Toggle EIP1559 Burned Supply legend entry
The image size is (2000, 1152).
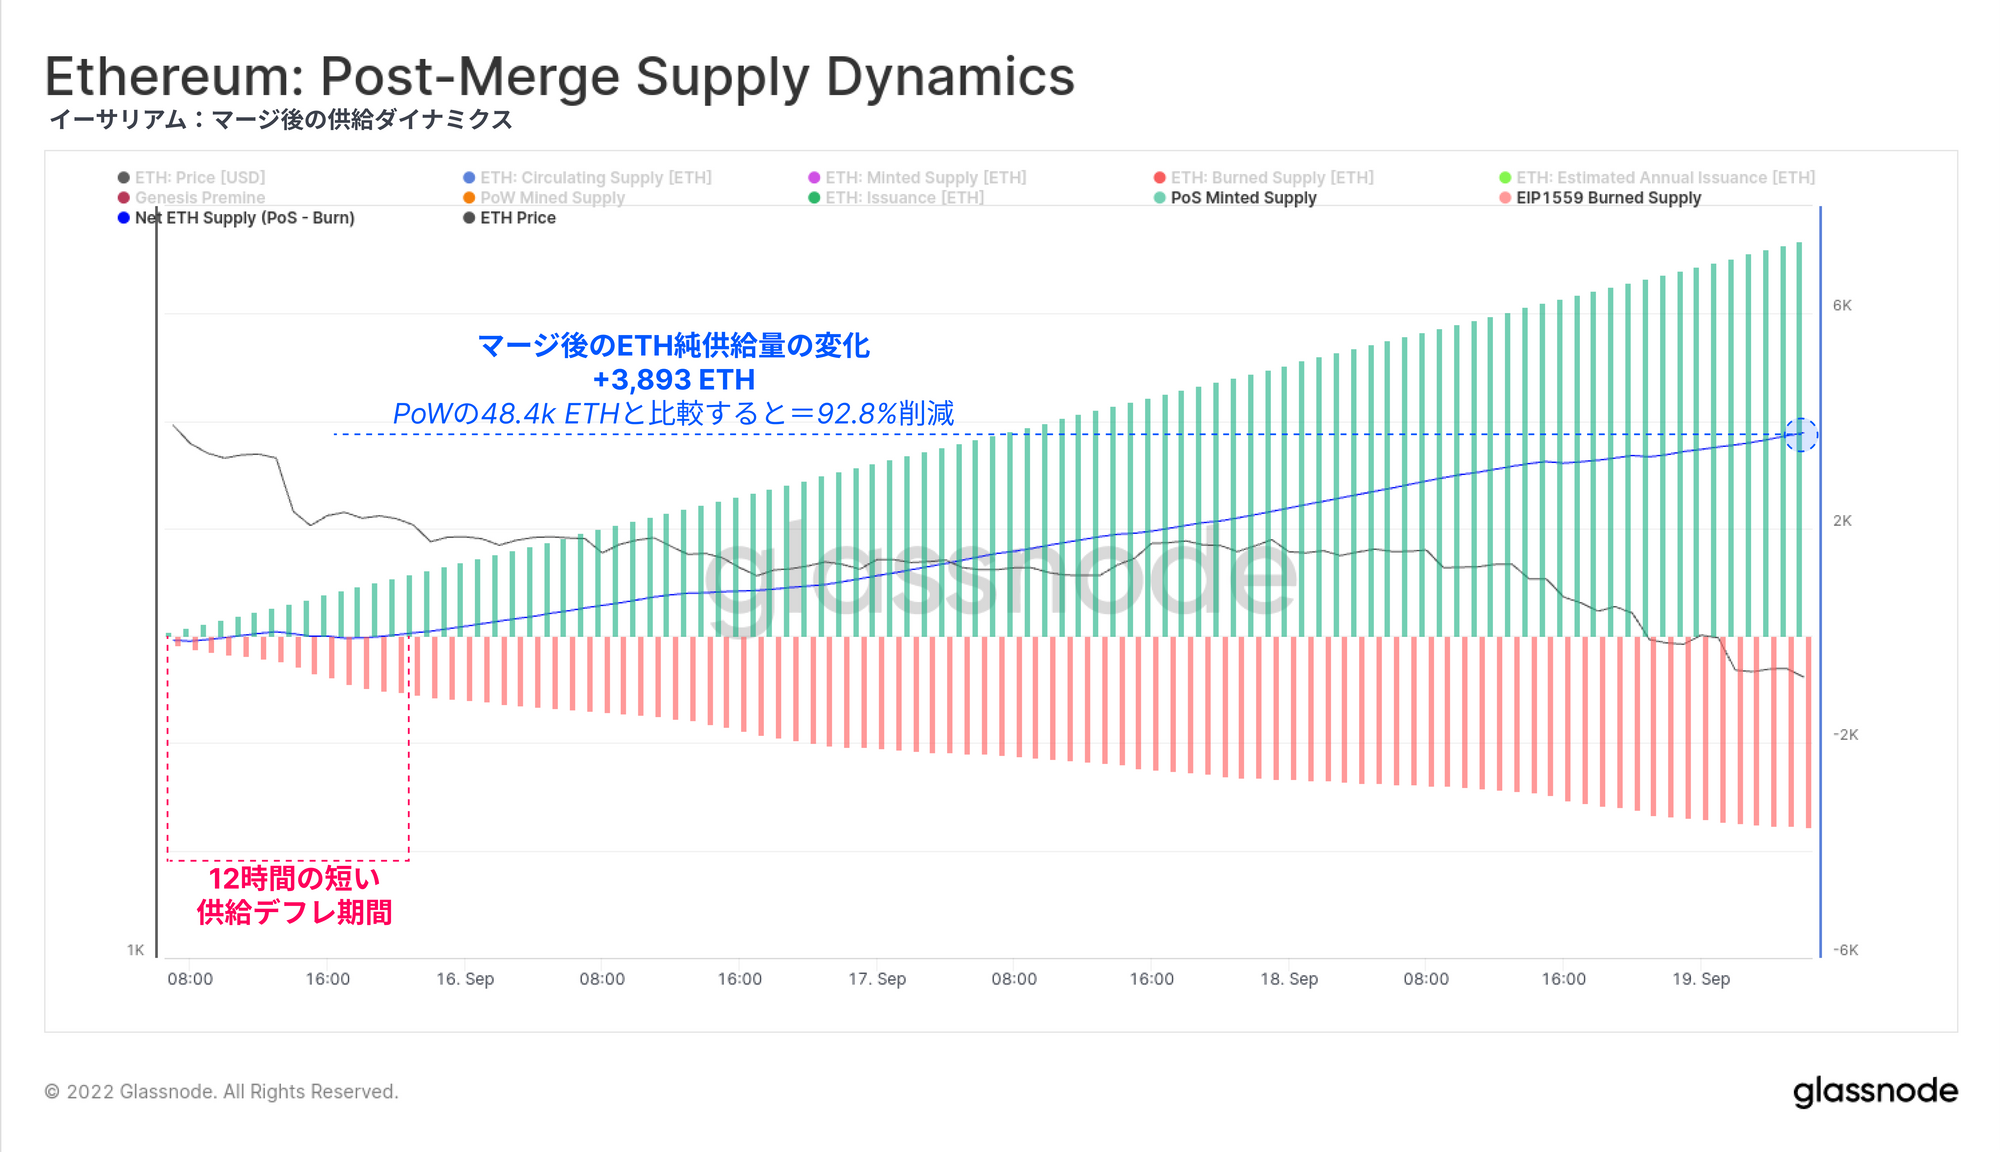pyautogui.click(x=1607, y=198)
